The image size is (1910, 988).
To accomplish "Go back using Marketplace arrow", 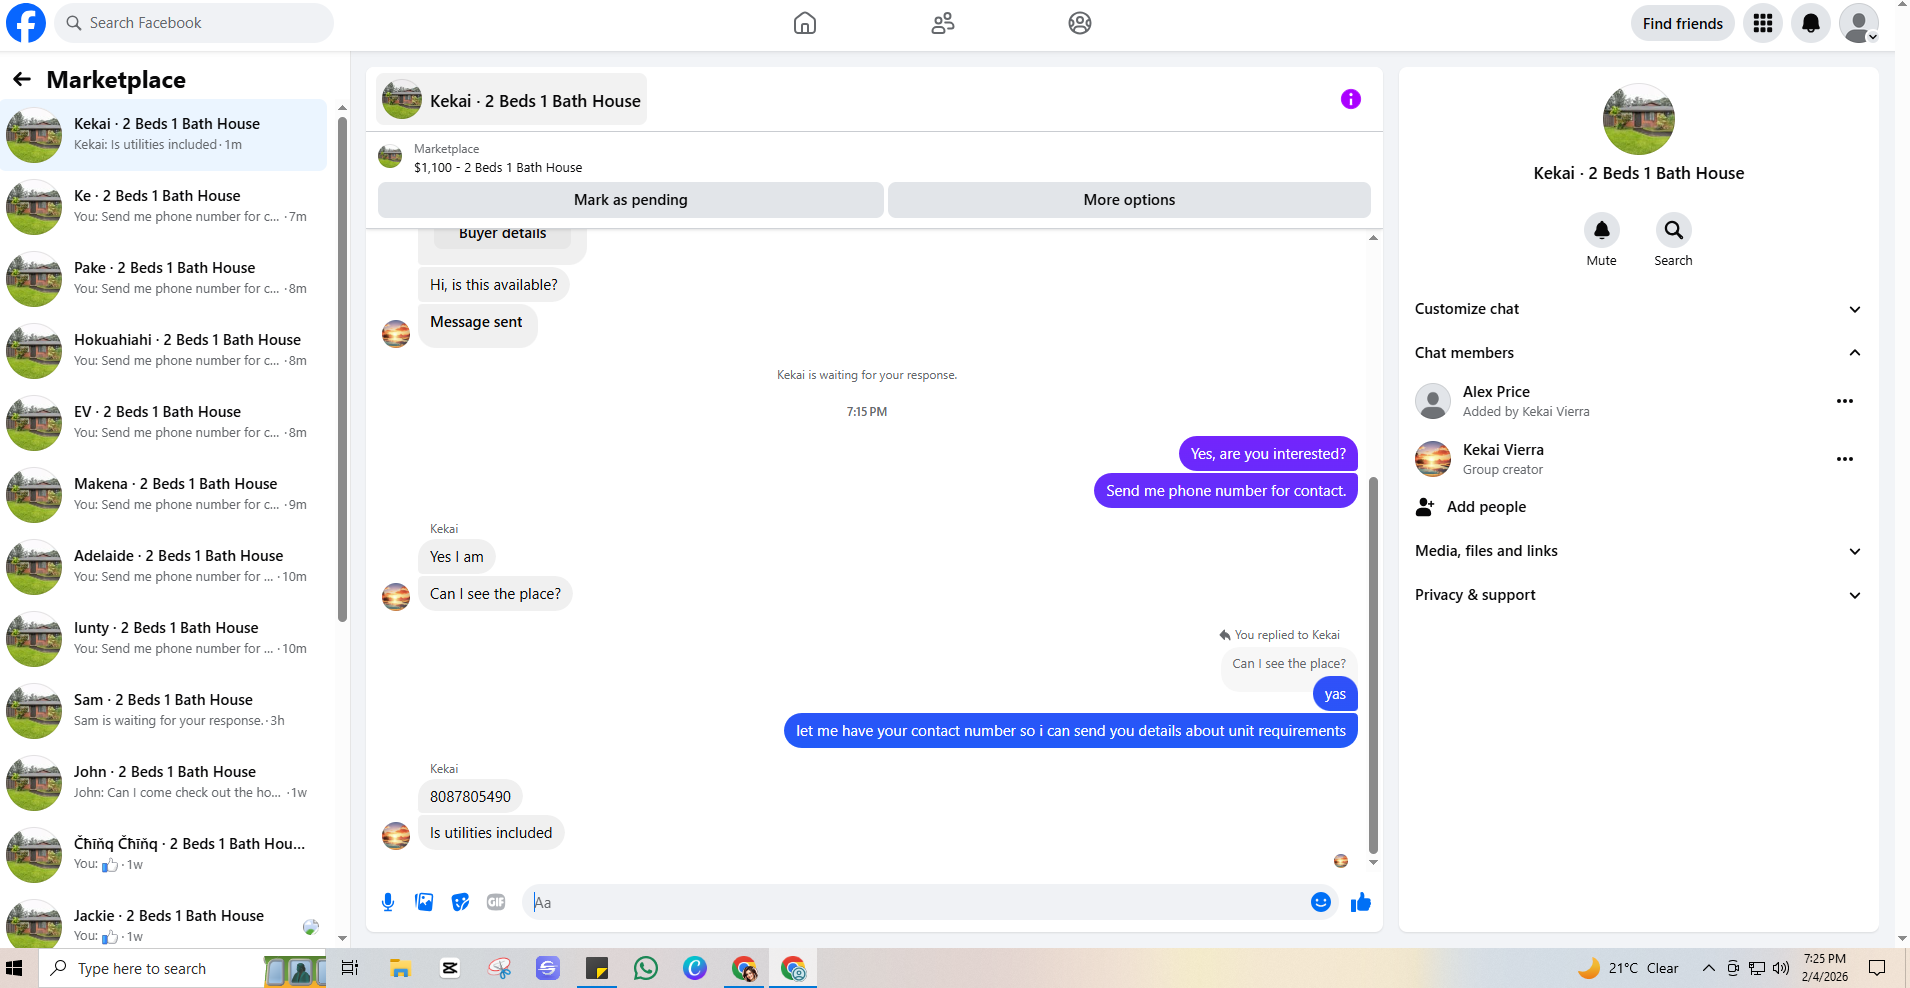I will pos(22,79).
